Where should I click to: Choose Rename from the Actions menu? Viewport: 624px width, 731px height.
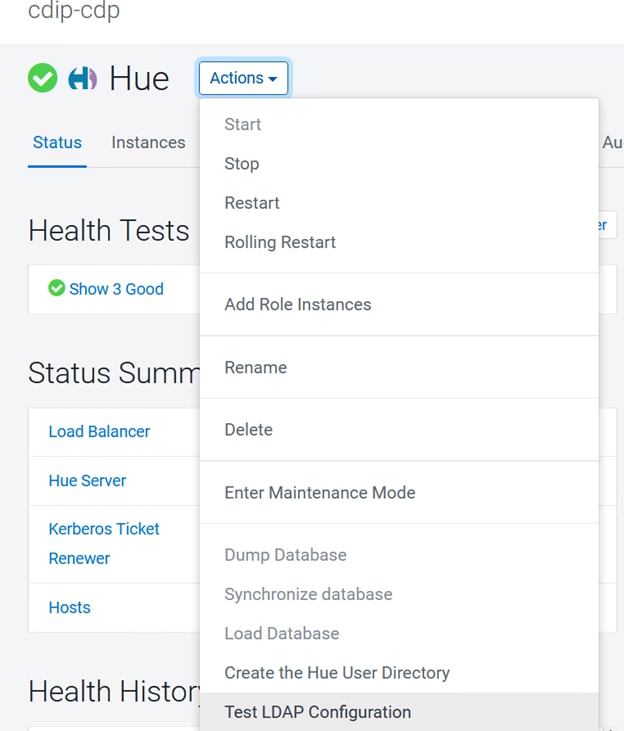tap(399, 367)
